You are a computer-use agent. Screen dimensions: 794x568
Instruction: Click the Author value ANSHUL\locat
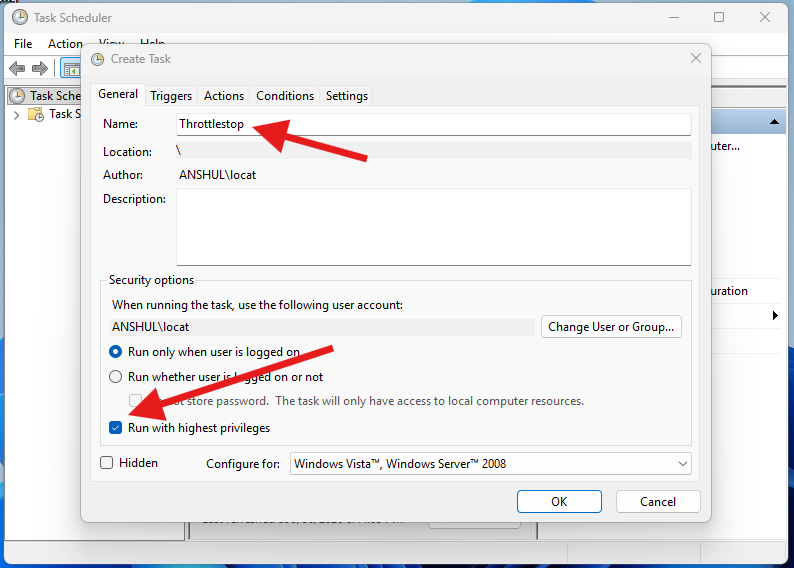[217, 175]
